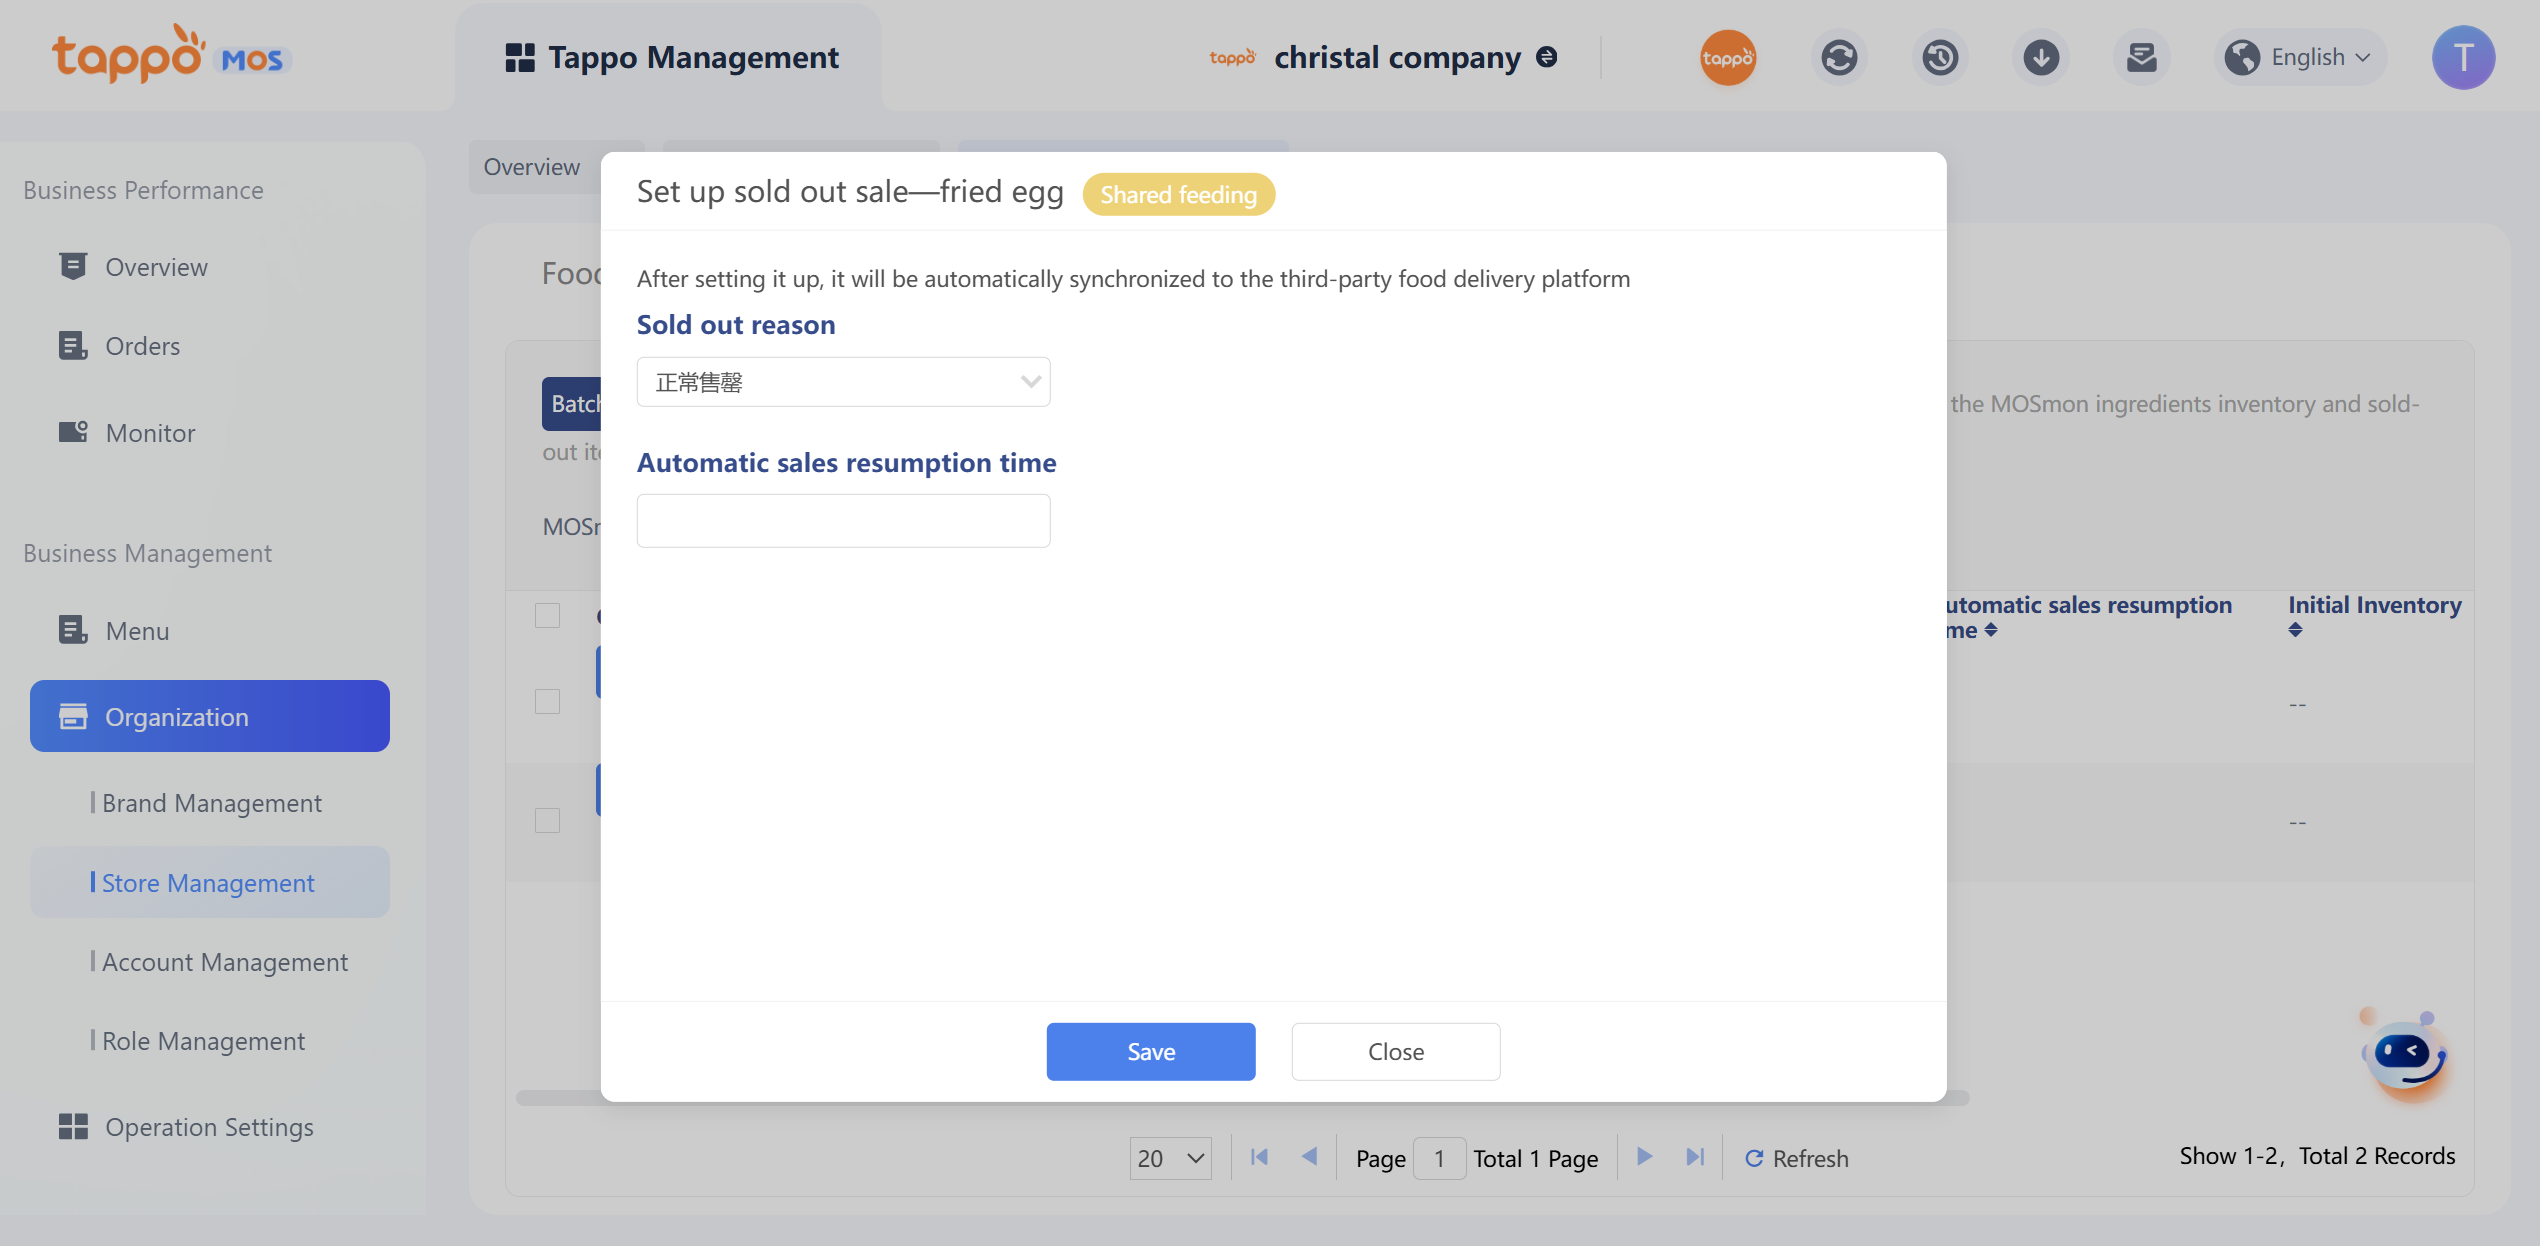
Task: Select Orders in the sidebar
Action: click(142, 346)
